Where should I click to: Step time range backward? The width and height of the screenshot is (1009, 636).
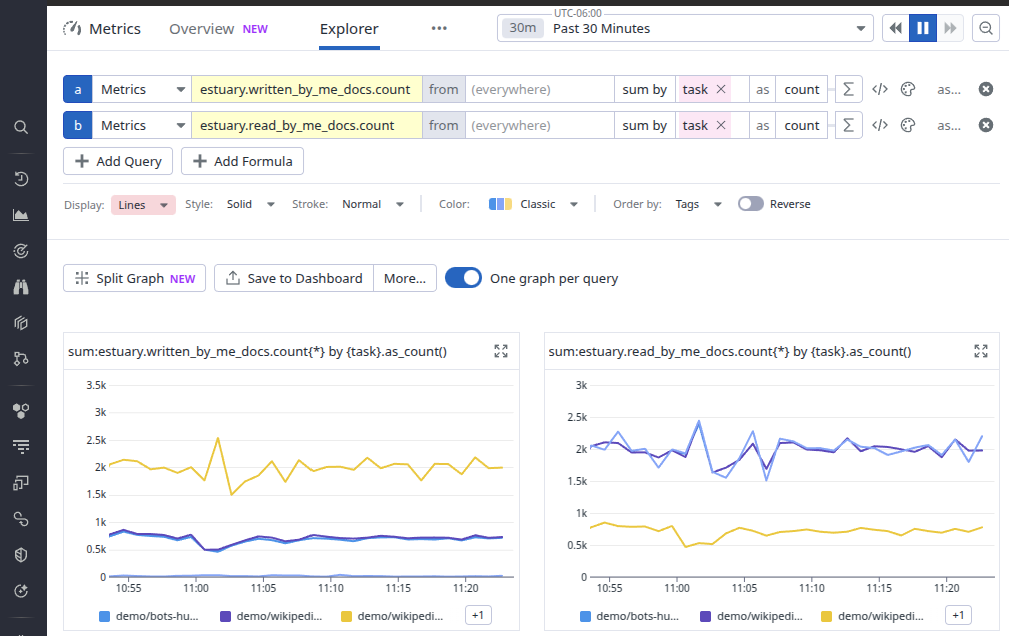point(895,28)
